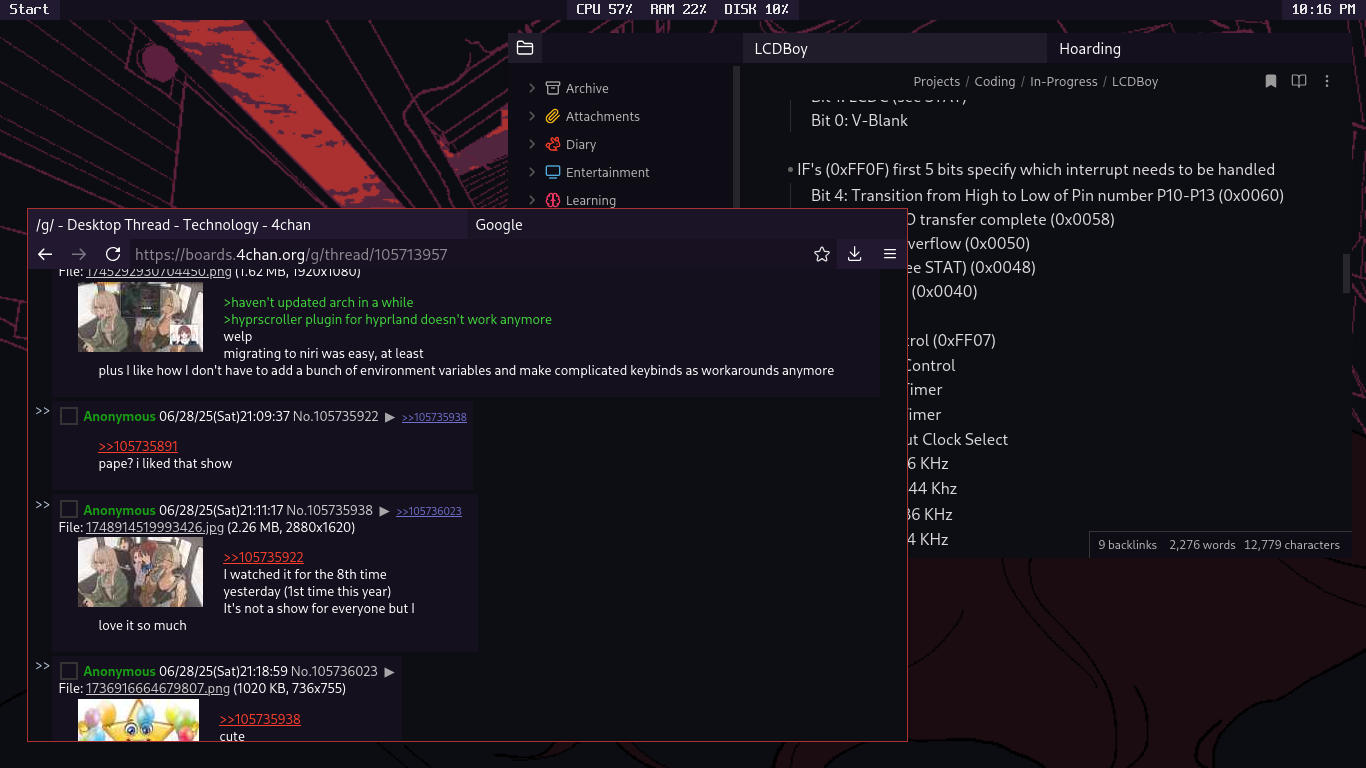Click the DISK 10% indicator in top bar
The width and height of the screenshot is (1366, 768).
coord(756,9)
